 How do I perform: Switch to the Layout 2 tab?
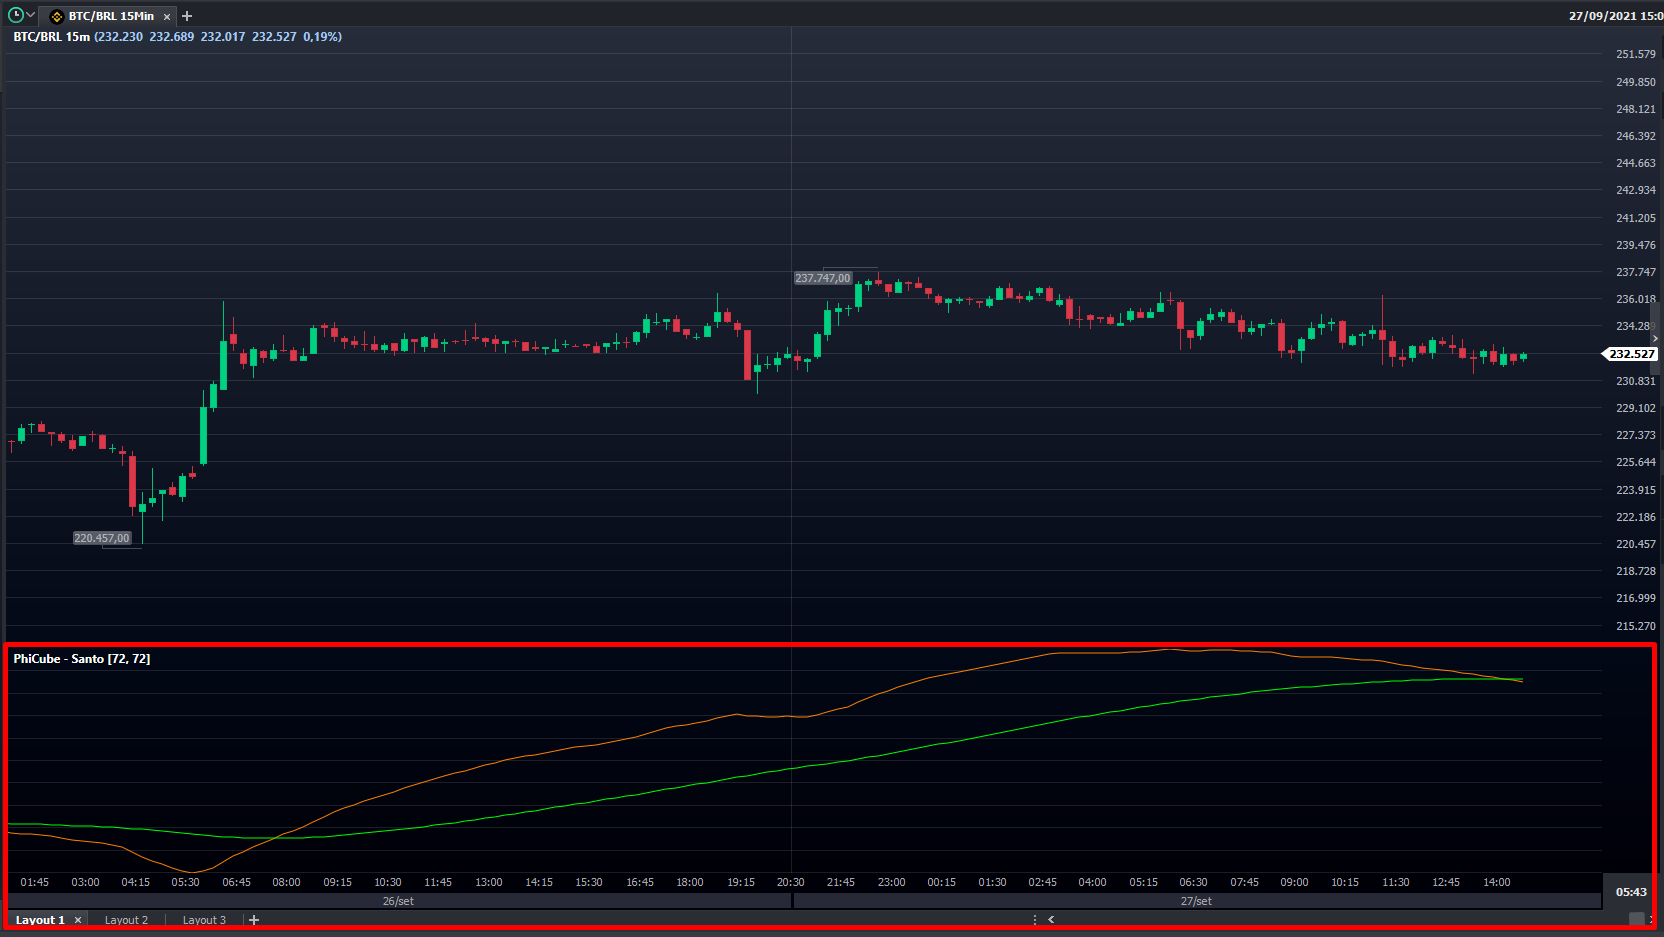pos(126,920)
